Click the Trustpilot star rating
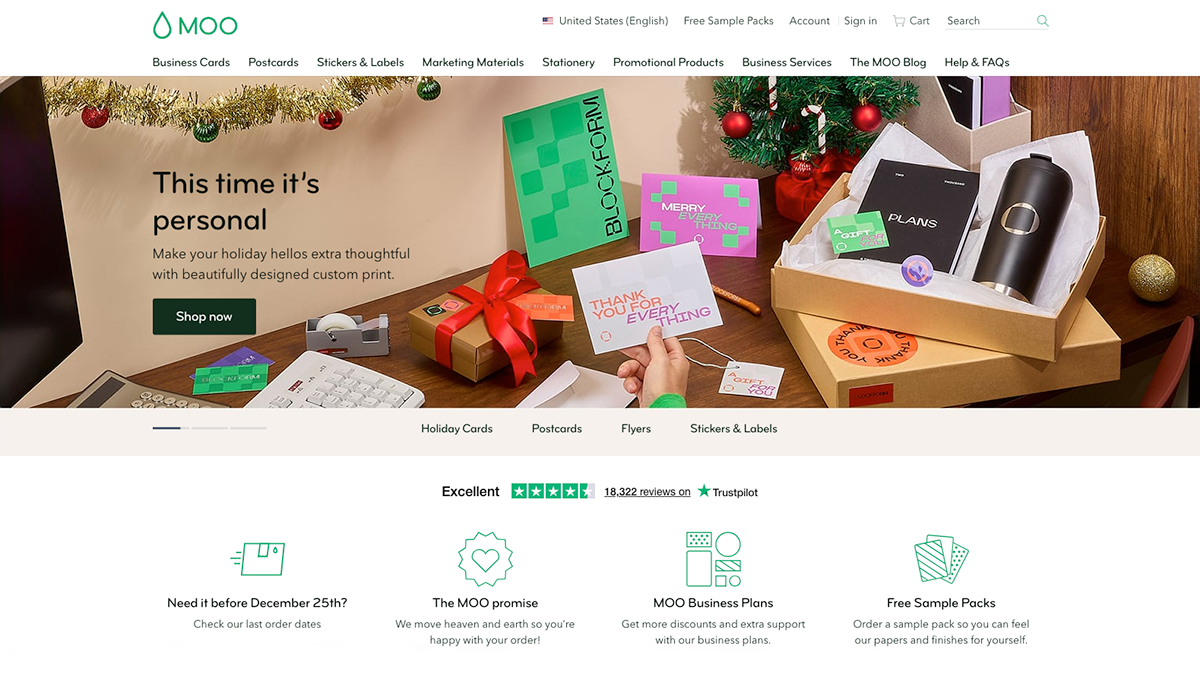Image resolution: width=1200 pixels, height=674 pixels. pos(553,491)
